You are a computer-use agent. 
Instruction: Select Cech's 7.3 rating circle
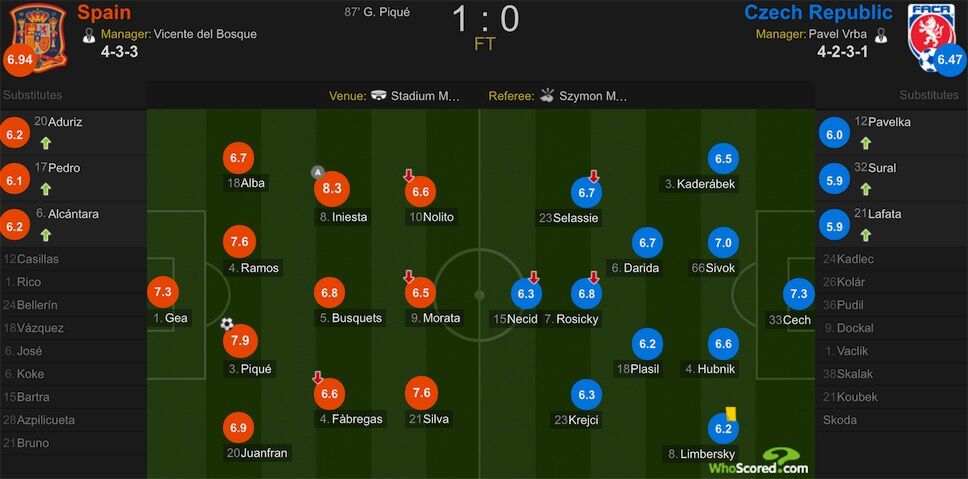pos(799,294)
